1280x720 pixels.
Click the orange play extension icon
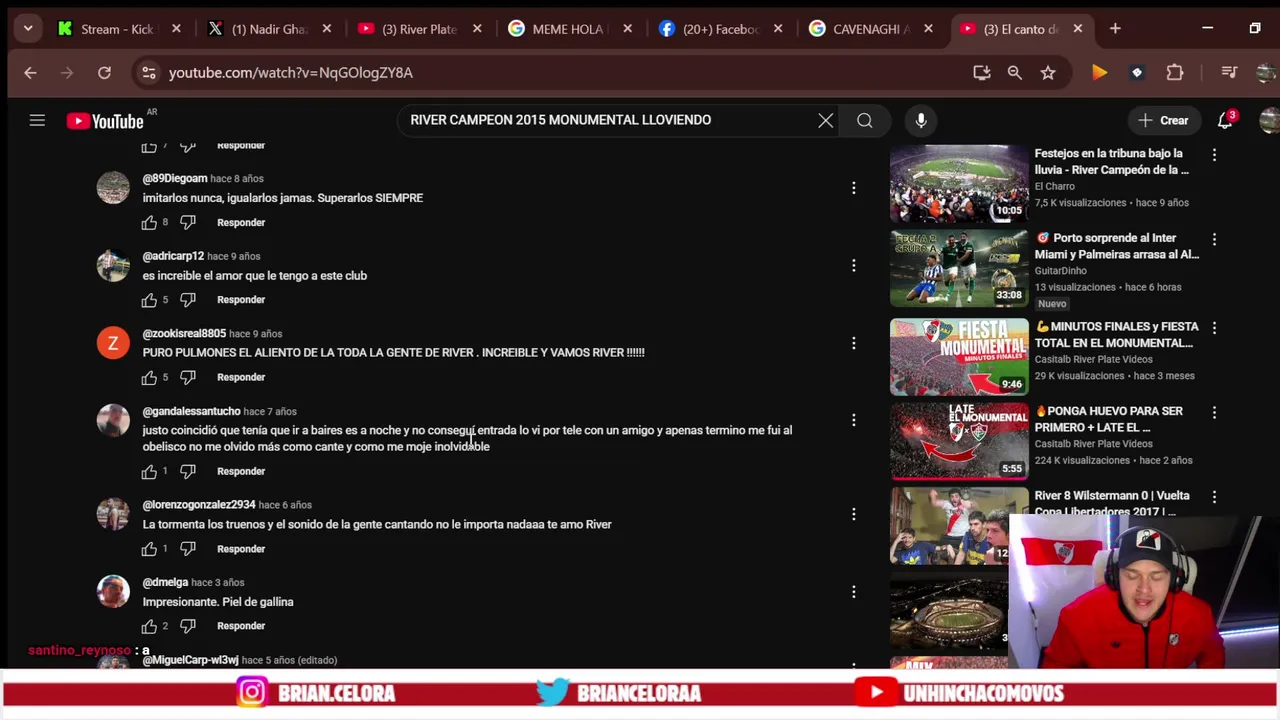click(x=1099, y=72)
